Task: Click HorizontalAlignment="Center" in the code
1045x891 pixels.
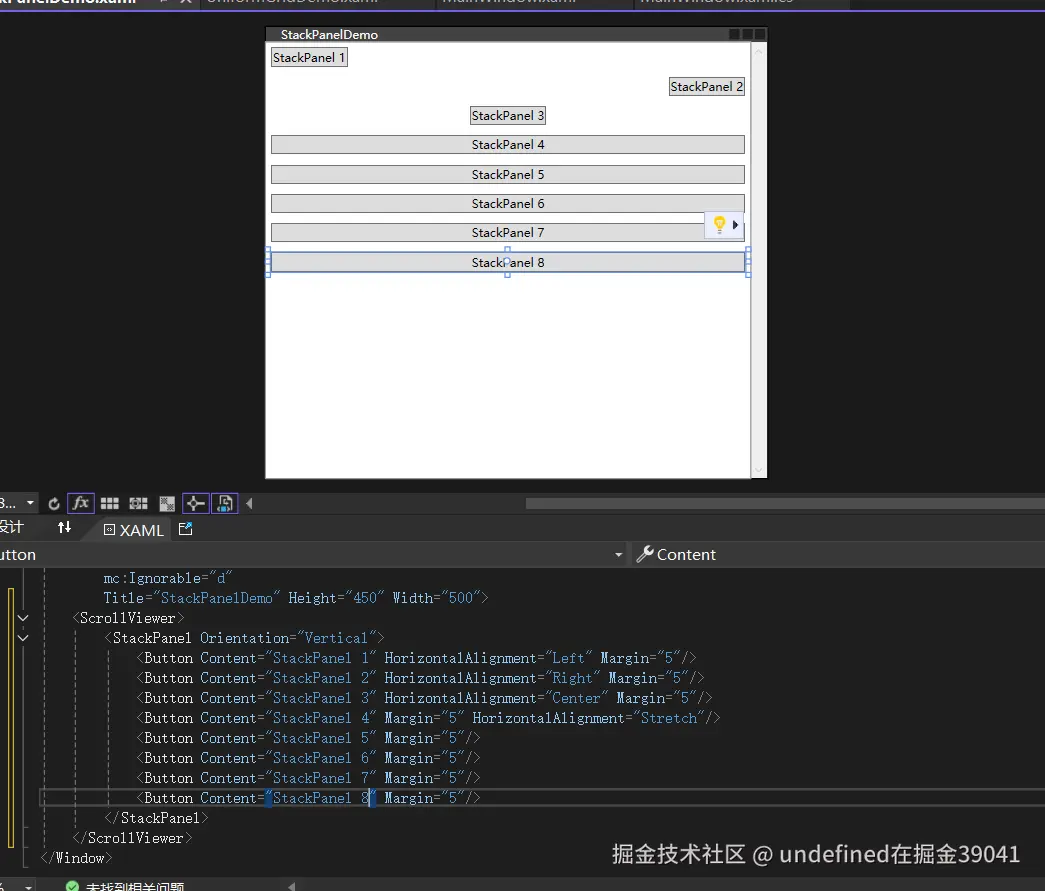Action: pos(497,698)
